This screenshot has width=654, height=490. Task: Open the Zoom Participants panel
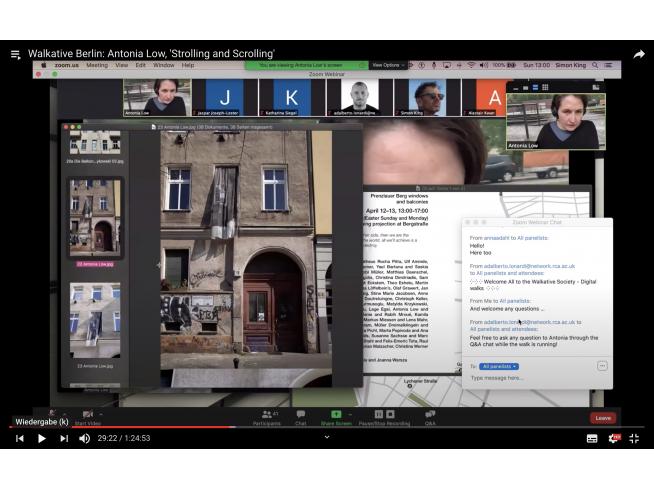pos(266,417)
